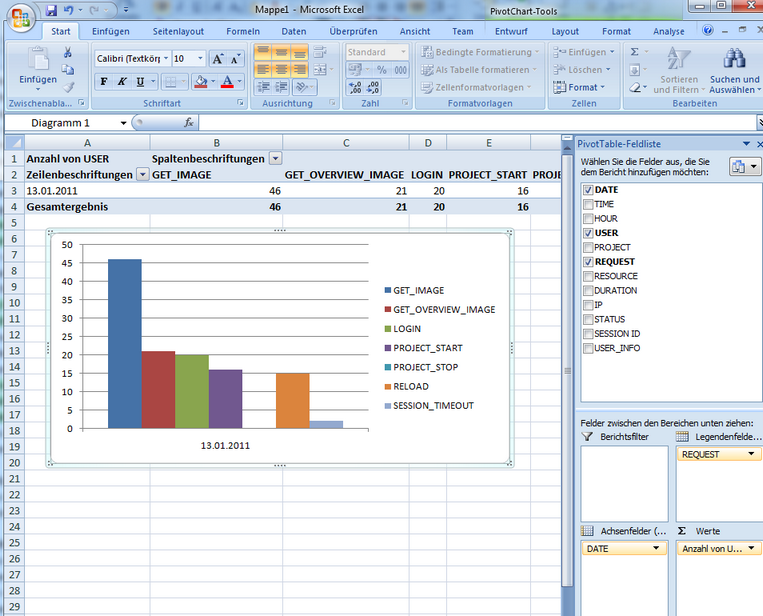Apply italic formatting (K)
Viewport: 763px width, 616px height.
coord(122,82)
